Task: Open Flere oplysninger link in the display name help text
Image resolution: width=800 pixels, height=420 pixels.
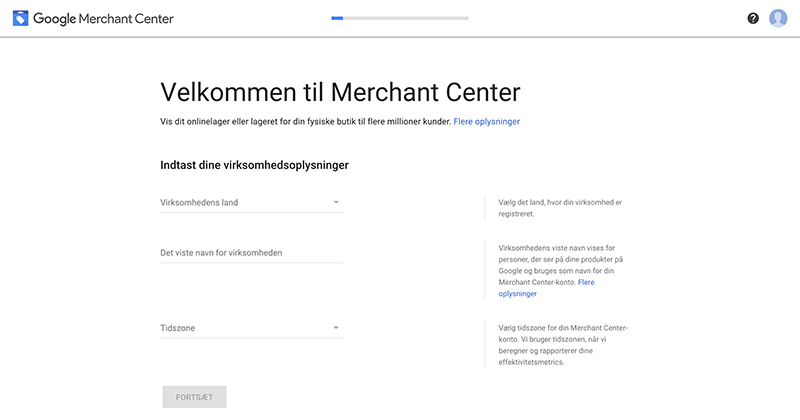Action: (x=546, y=288)
